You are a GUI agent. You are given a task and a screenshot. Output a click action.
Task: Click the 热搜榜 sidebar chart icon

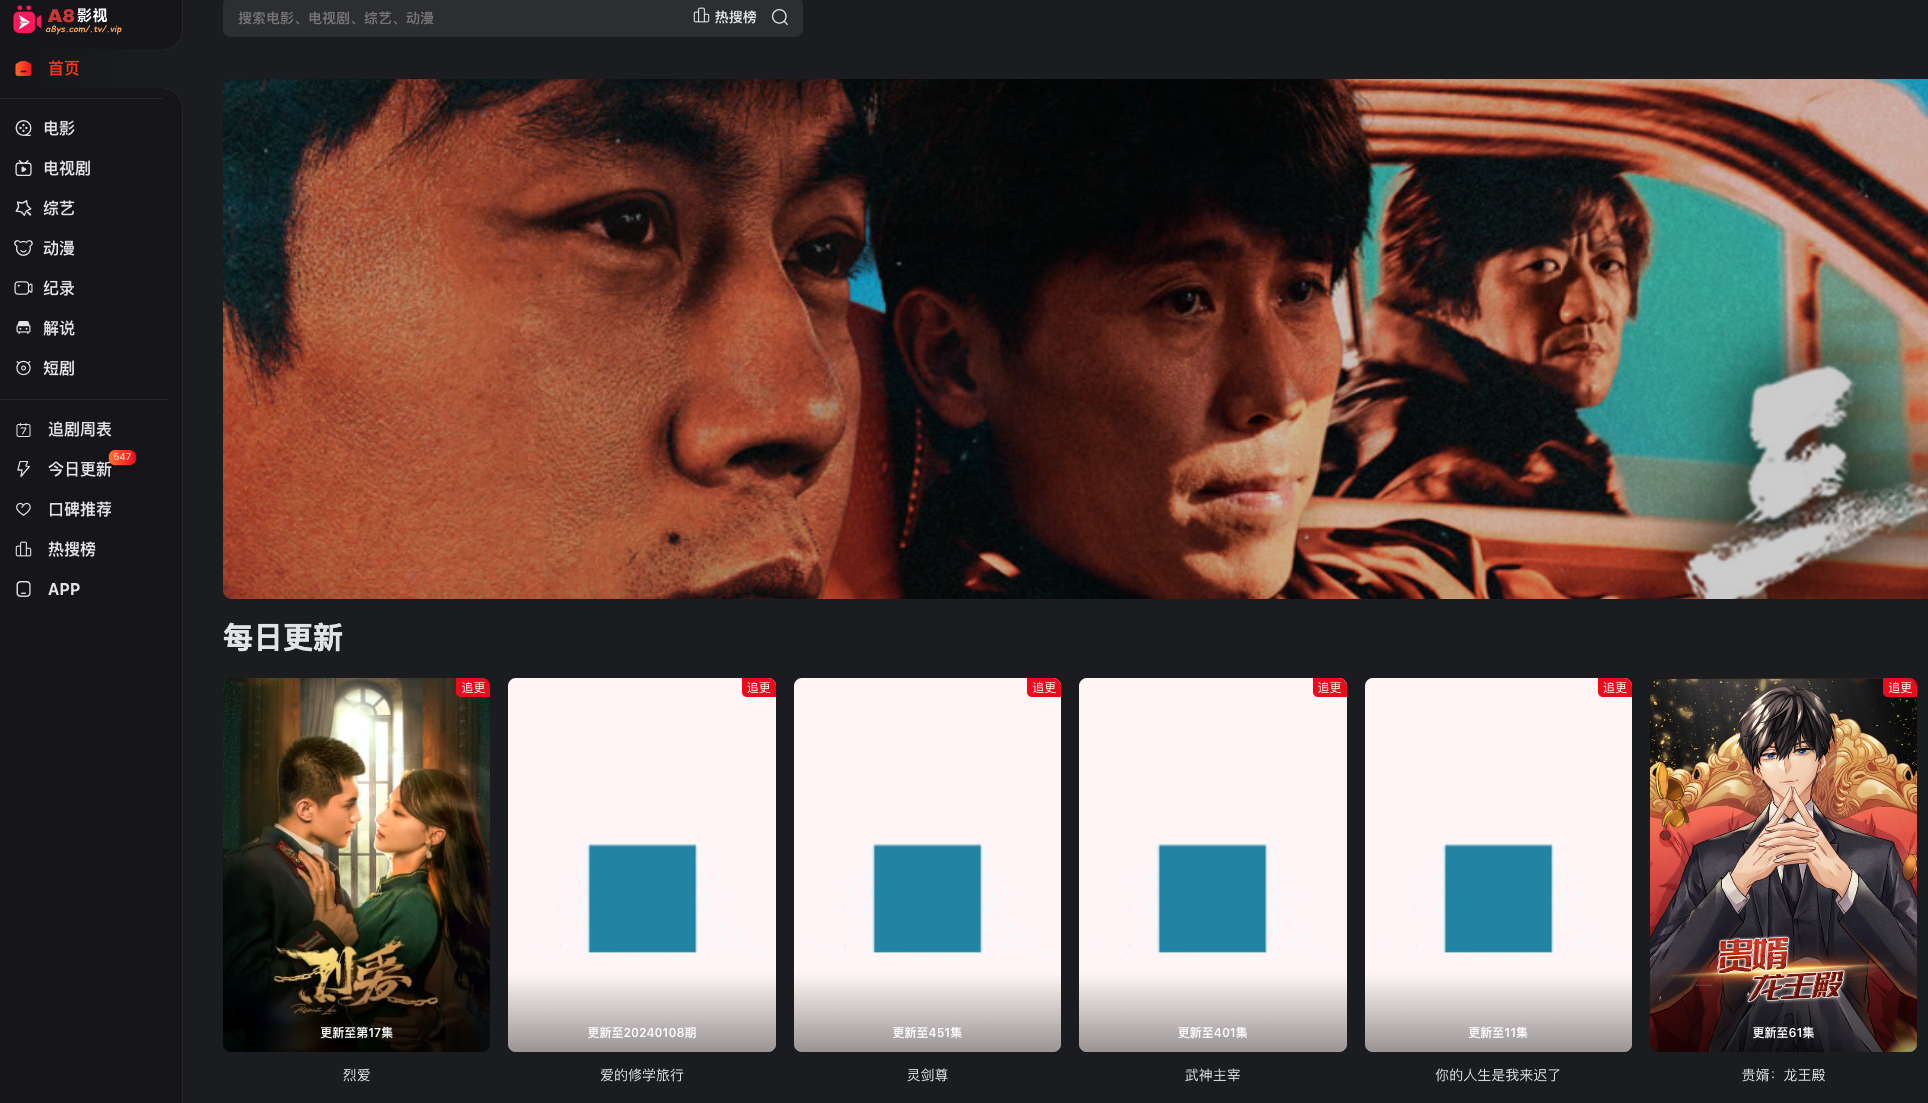[x=24, y=549]
